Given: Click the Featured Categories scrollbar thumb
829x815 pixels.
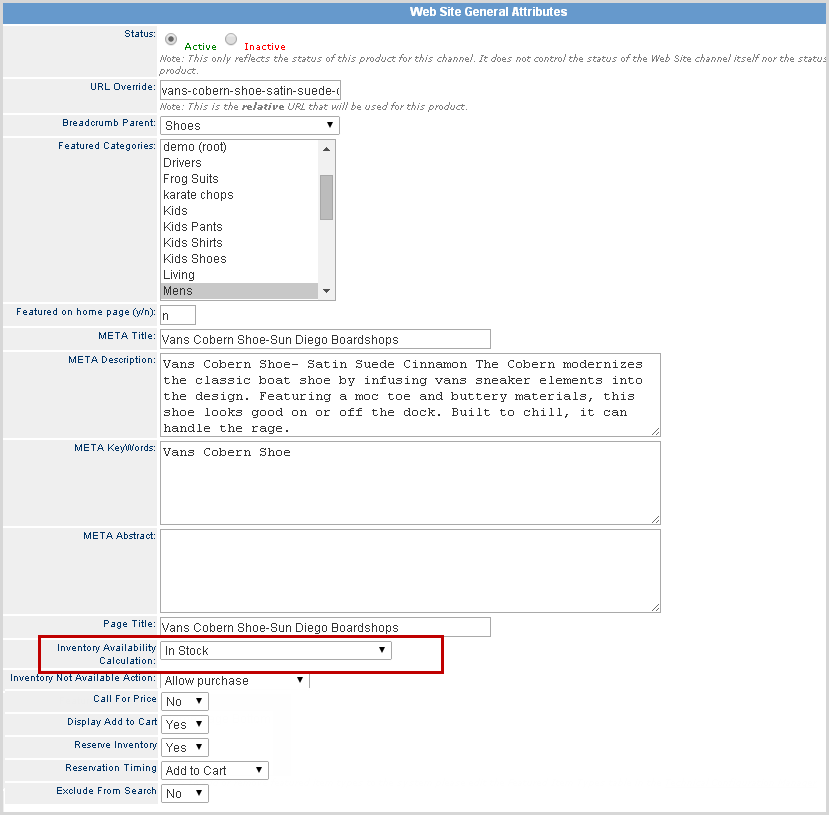Looking at the screenshot, I should [326, 197].
